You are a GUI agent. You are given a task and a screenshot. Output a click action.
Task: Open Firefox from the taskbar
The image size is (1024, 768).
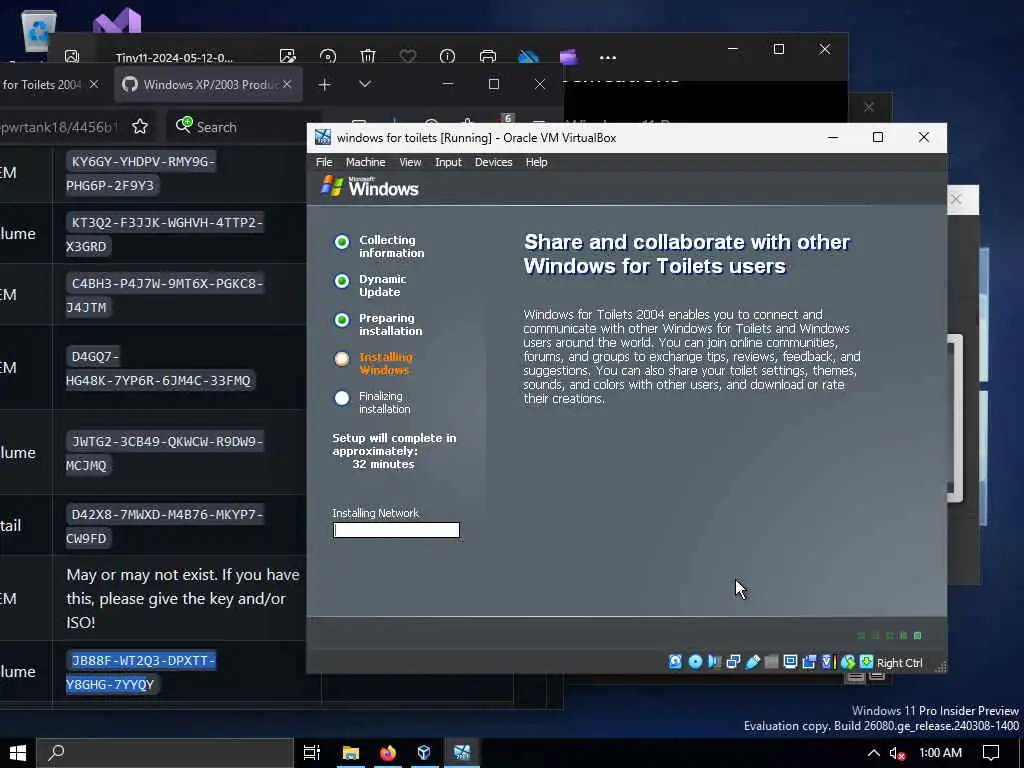click(x=388, y=753)
